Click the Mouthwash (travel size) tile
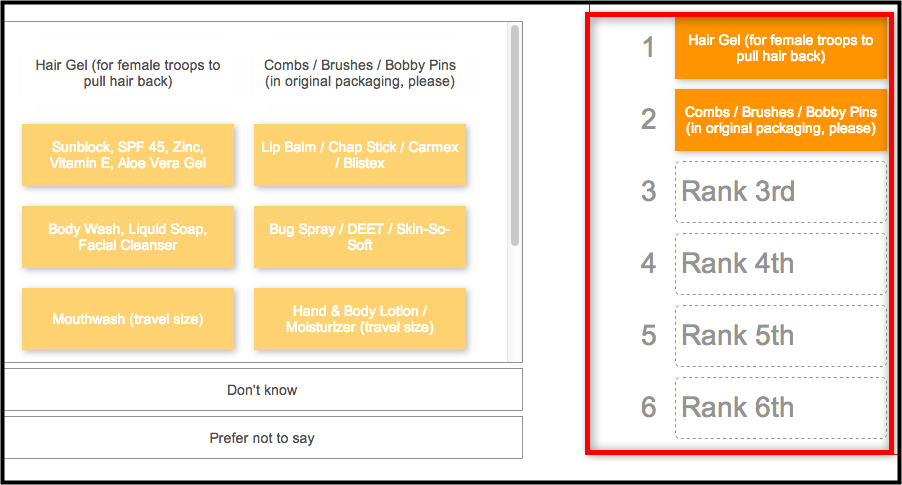Image resolution: width=902 pixels, height=485 pixels. tap(128, 319)
